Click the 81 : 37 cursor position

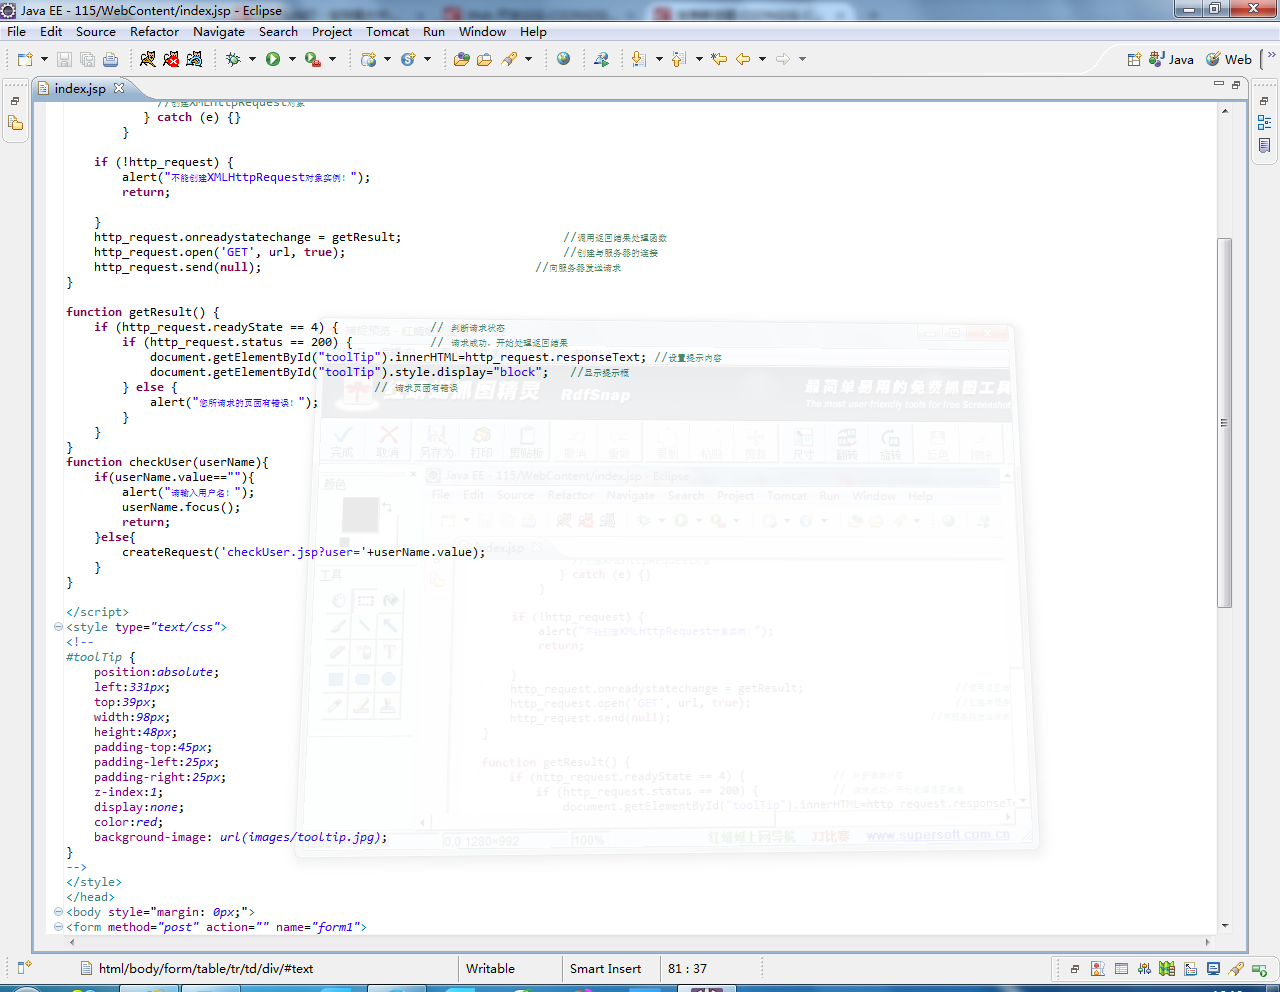[x=687, y=969]
